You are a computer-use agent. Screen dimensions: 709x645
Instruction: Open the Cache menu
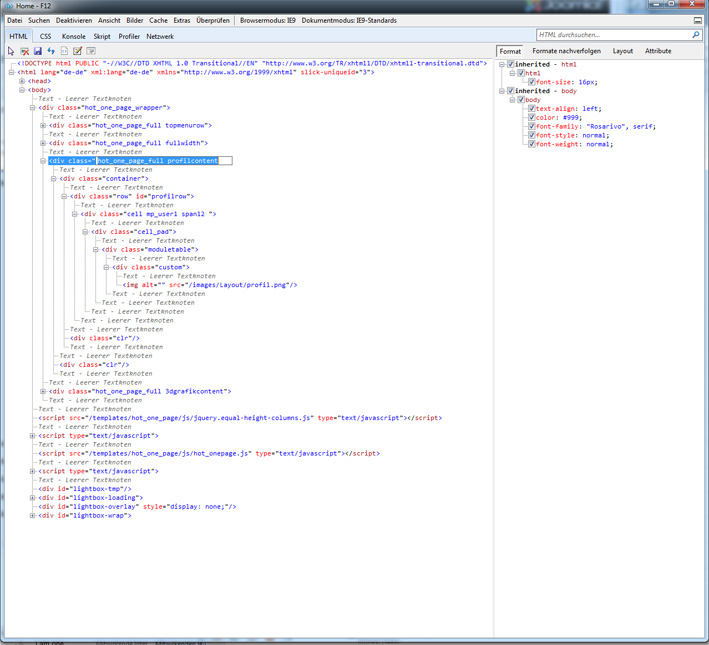(158, 20)
